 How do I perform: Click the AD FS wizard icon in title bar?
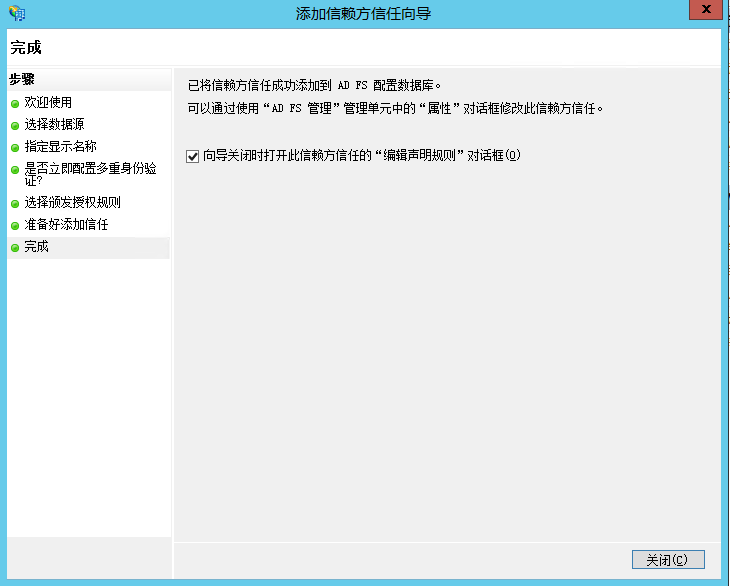point(17,13)
